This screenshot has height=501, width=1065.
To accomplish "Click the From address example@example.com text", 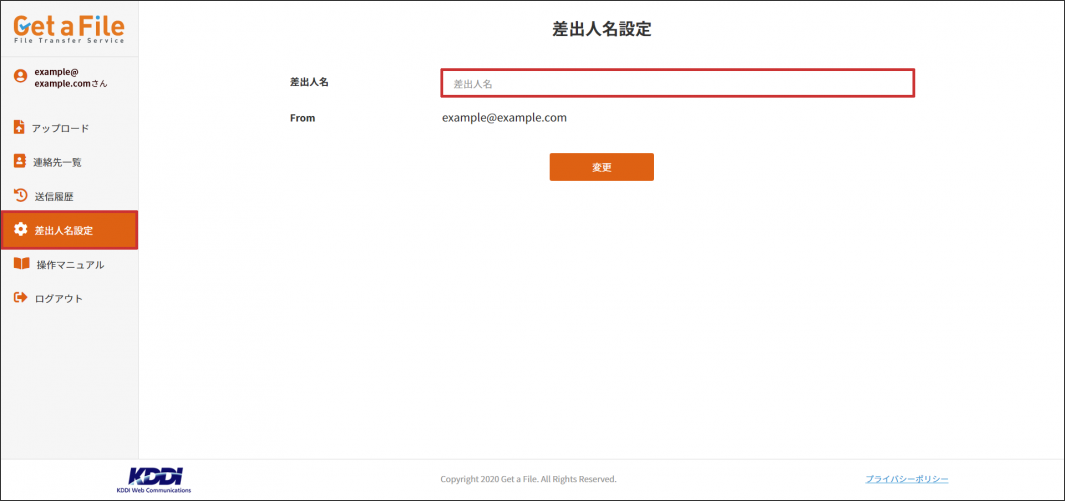I will [x=504, y=118].
